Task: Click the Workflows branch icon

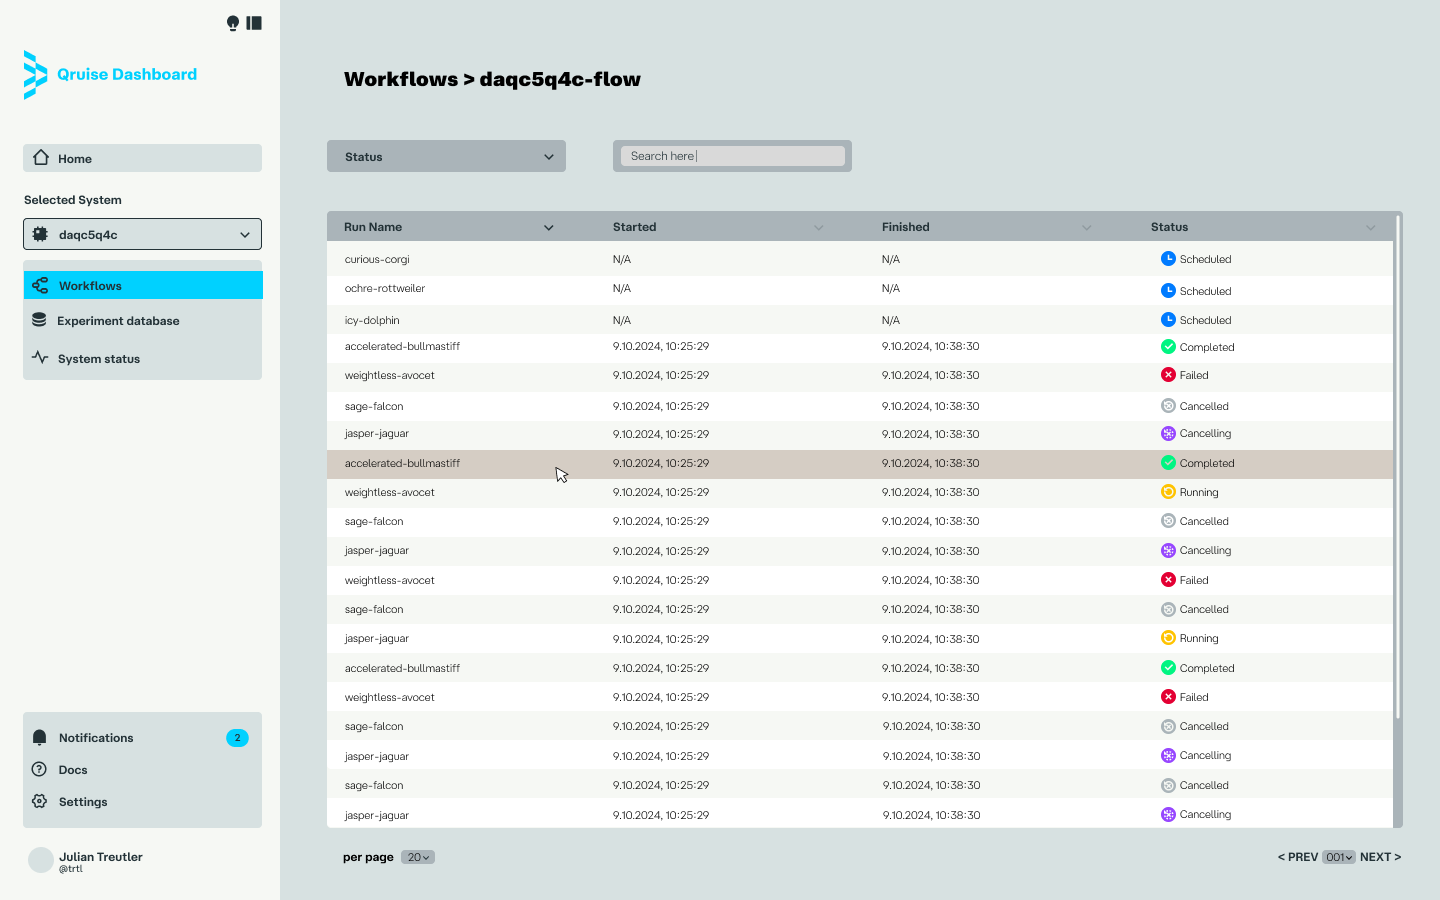Action: coord(40,285)
